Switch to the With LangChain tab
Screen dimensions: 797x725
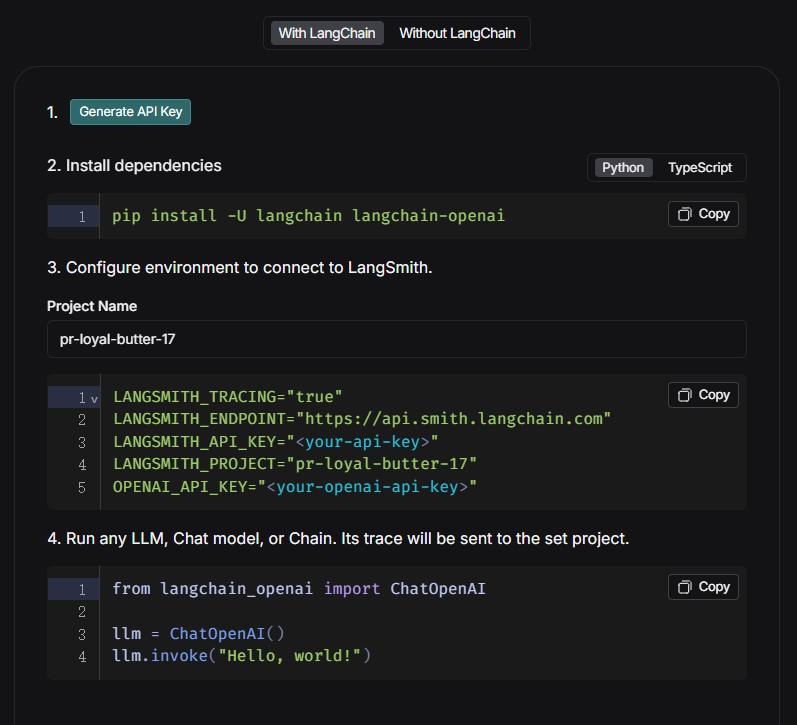[x=327, y=33]
